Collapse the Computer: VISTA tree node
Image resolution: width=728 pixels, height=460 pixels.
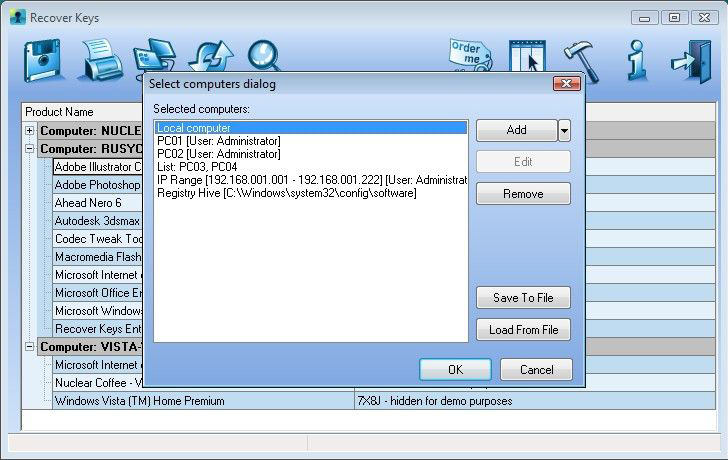point(29,346)
